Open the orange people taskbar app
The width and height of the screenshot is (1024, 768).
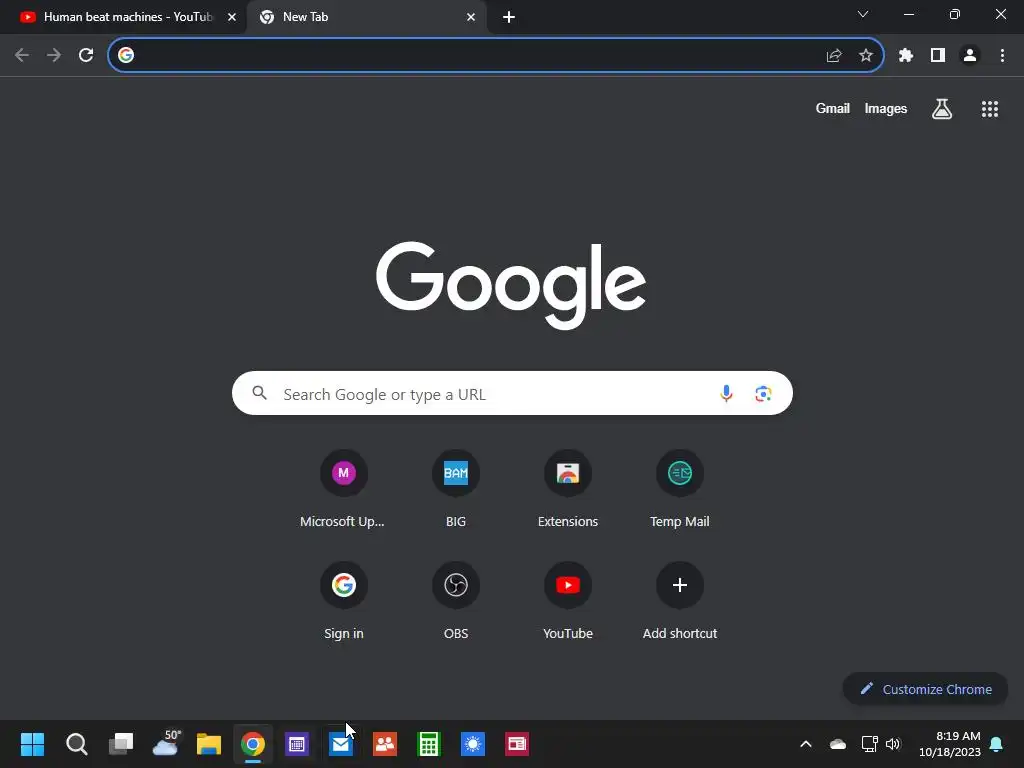tap(385, 744)
